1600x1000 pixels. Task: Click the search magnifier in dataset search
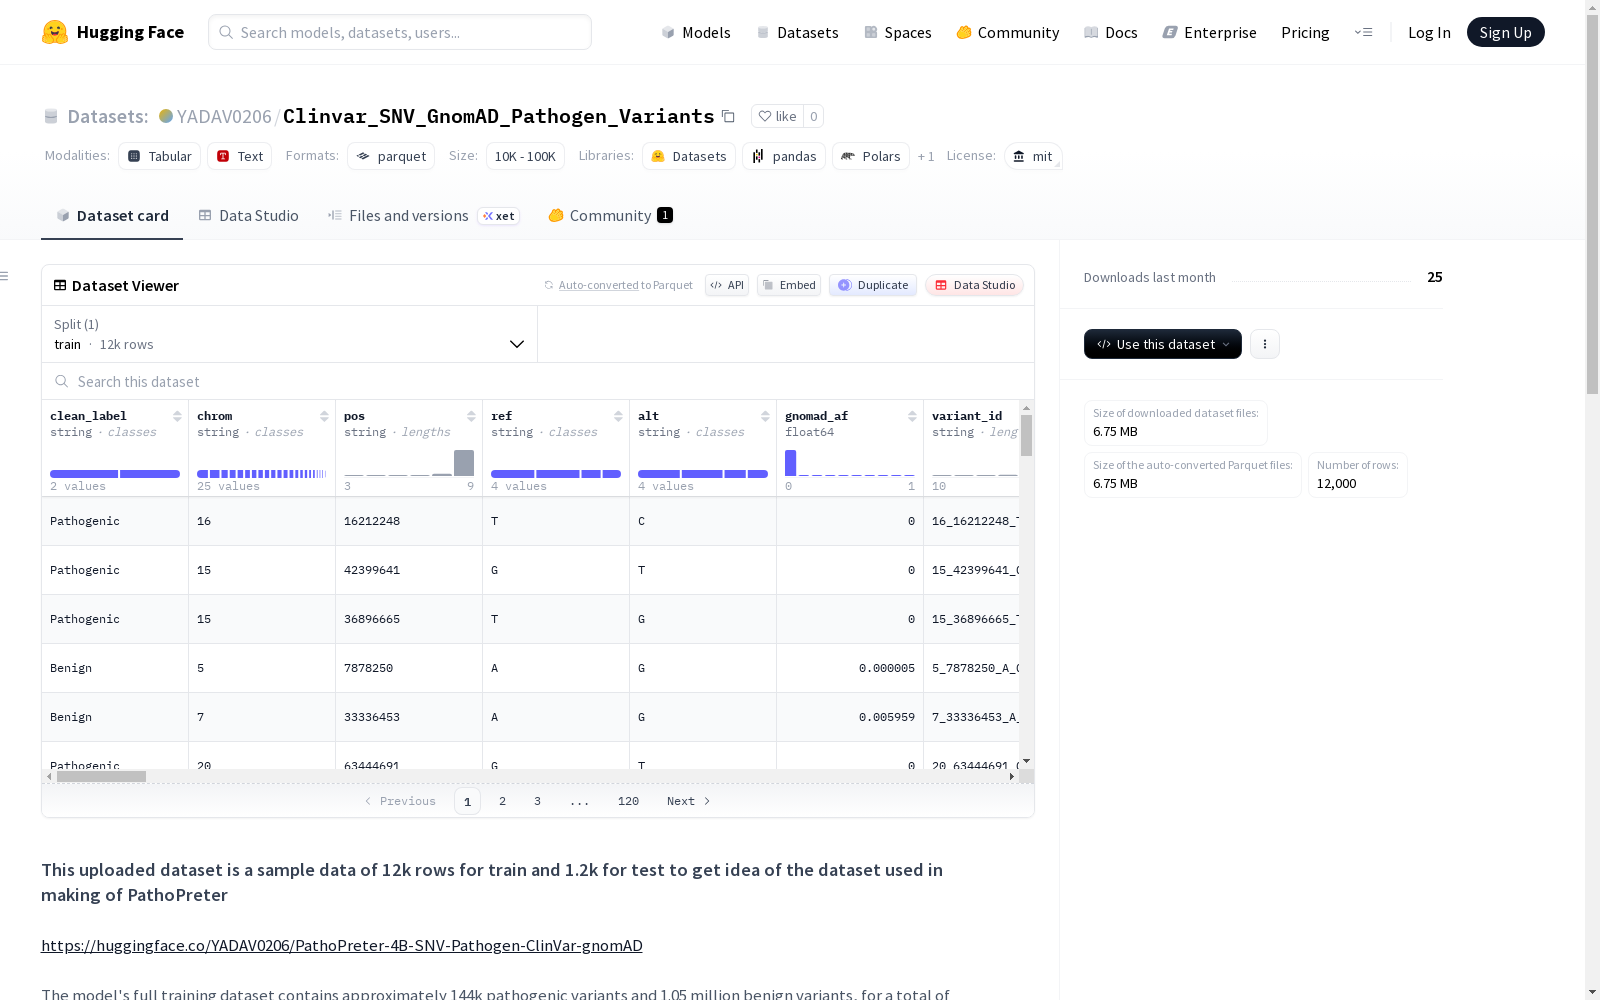point(62,381)
